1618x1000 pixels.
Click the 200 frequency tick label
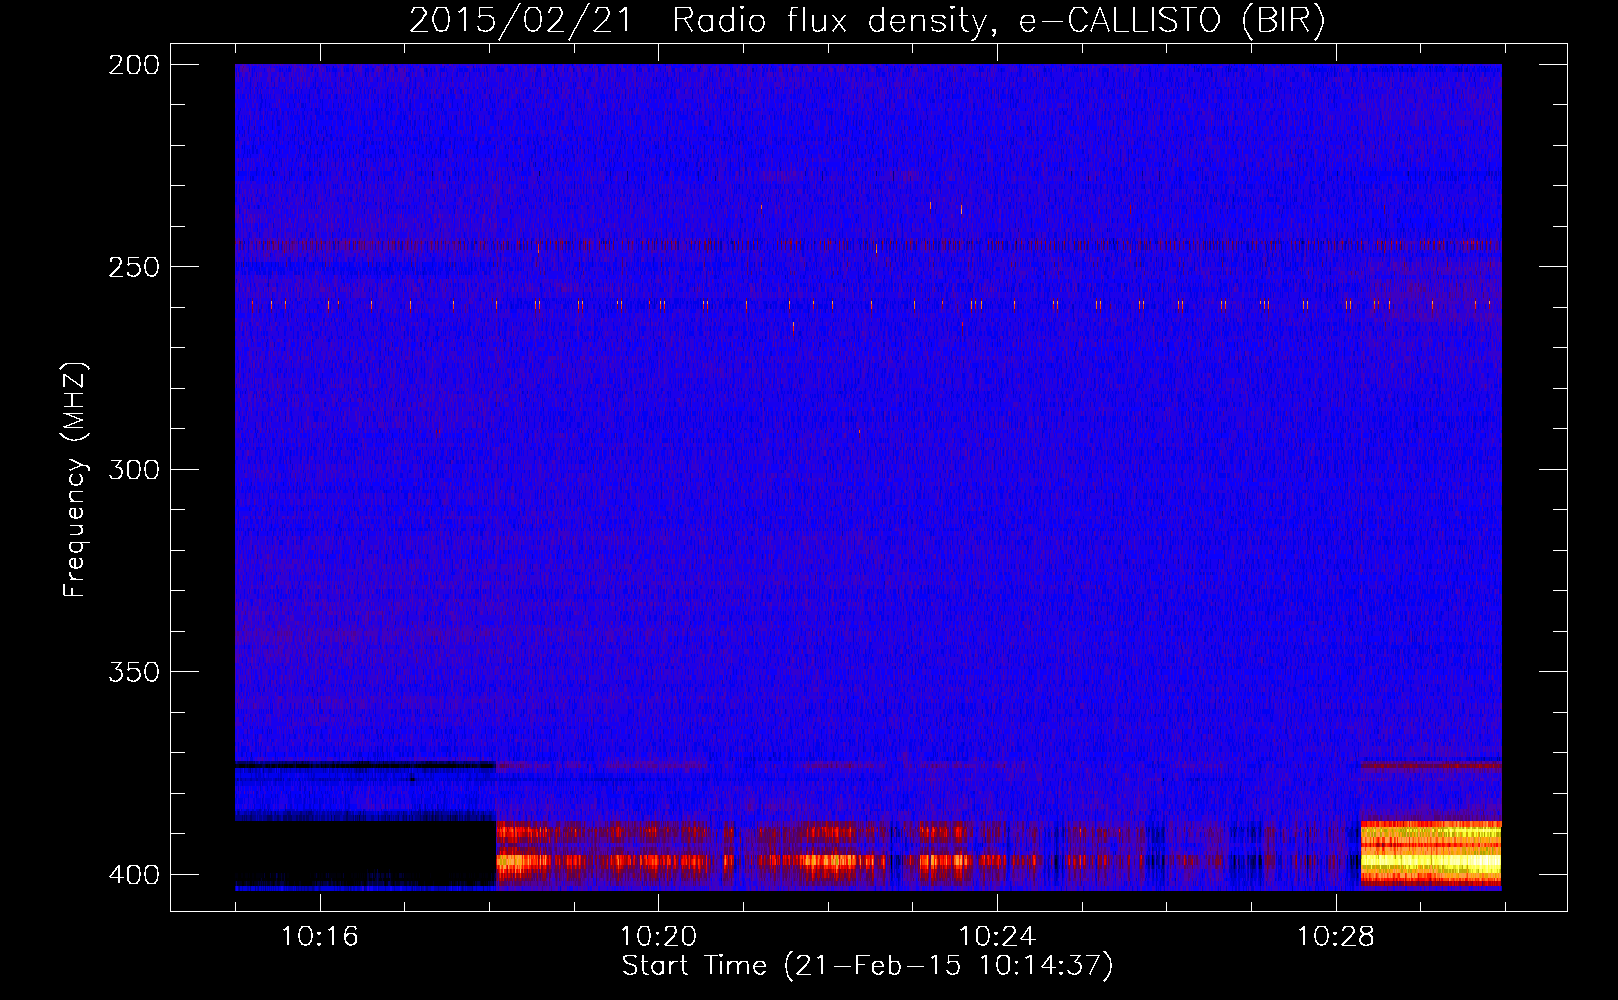pos(134,65)
